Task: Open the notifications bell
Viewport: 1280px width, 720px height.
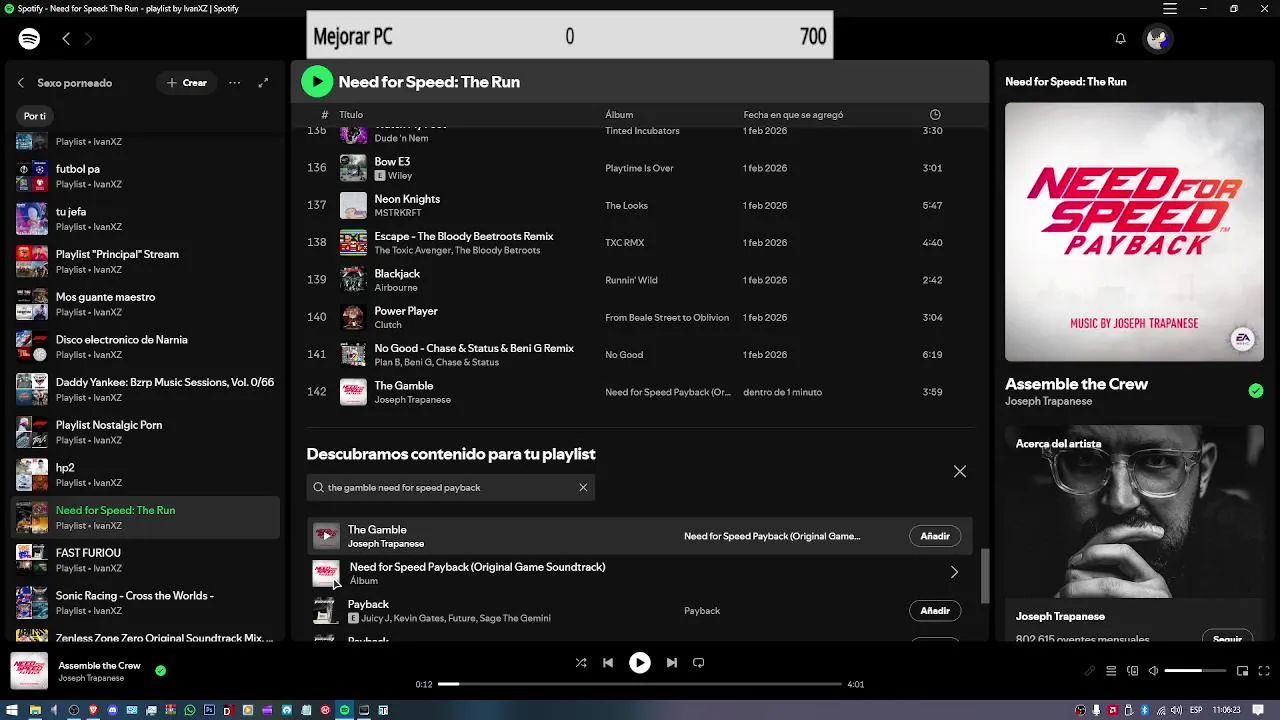Action: [1121, 38]
